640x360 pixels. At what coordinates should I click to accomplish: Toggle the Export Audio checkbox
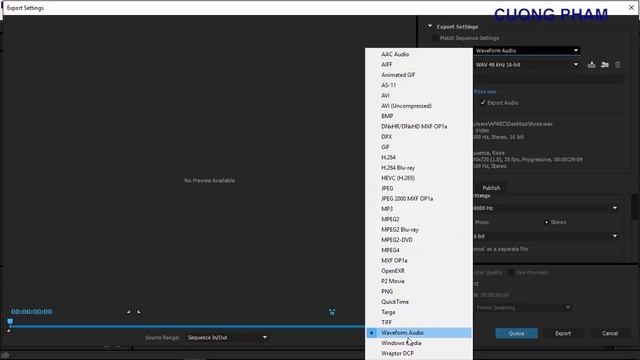[x=483, y=102]
